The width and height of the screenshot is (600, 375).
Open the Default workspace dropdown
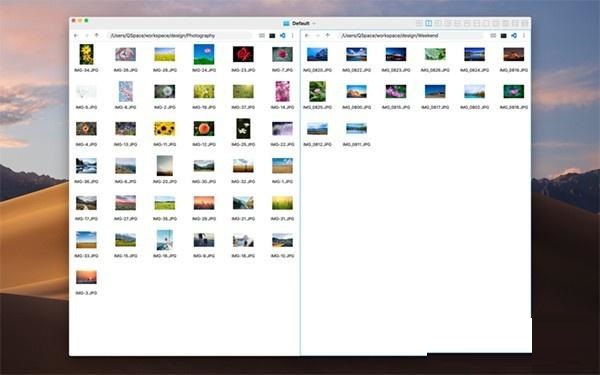300,23
